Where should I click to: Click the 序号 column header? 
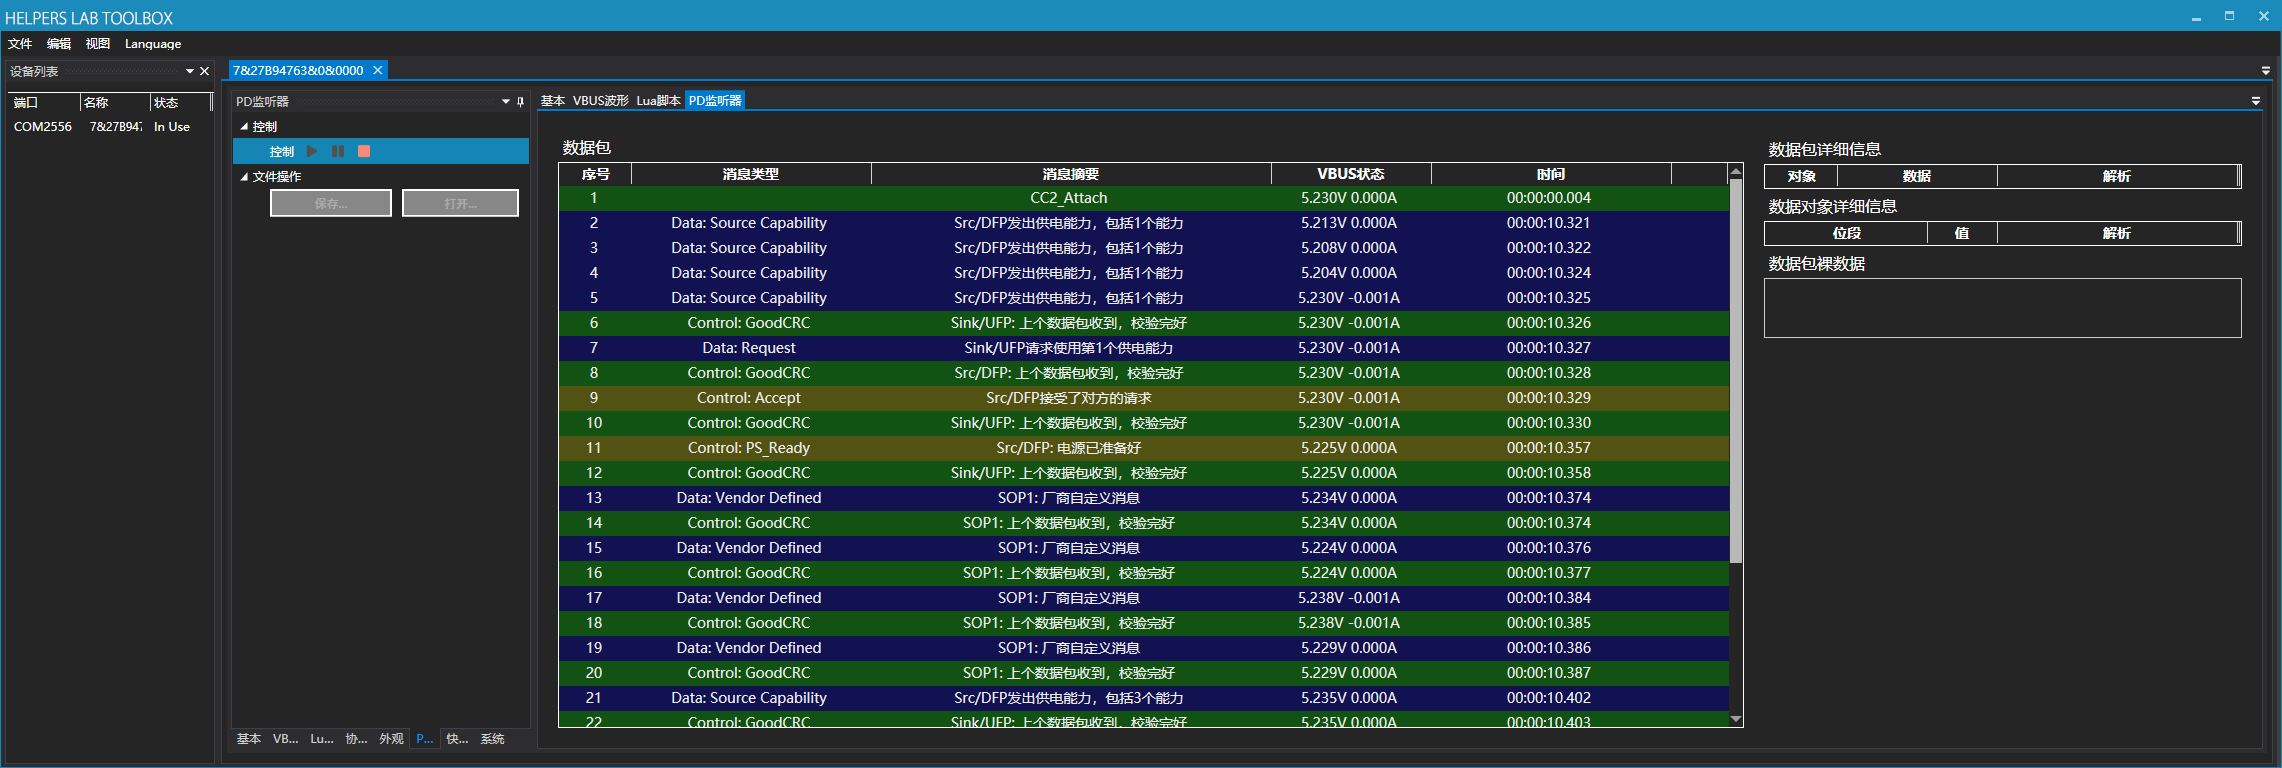click(x=595, y=174)
